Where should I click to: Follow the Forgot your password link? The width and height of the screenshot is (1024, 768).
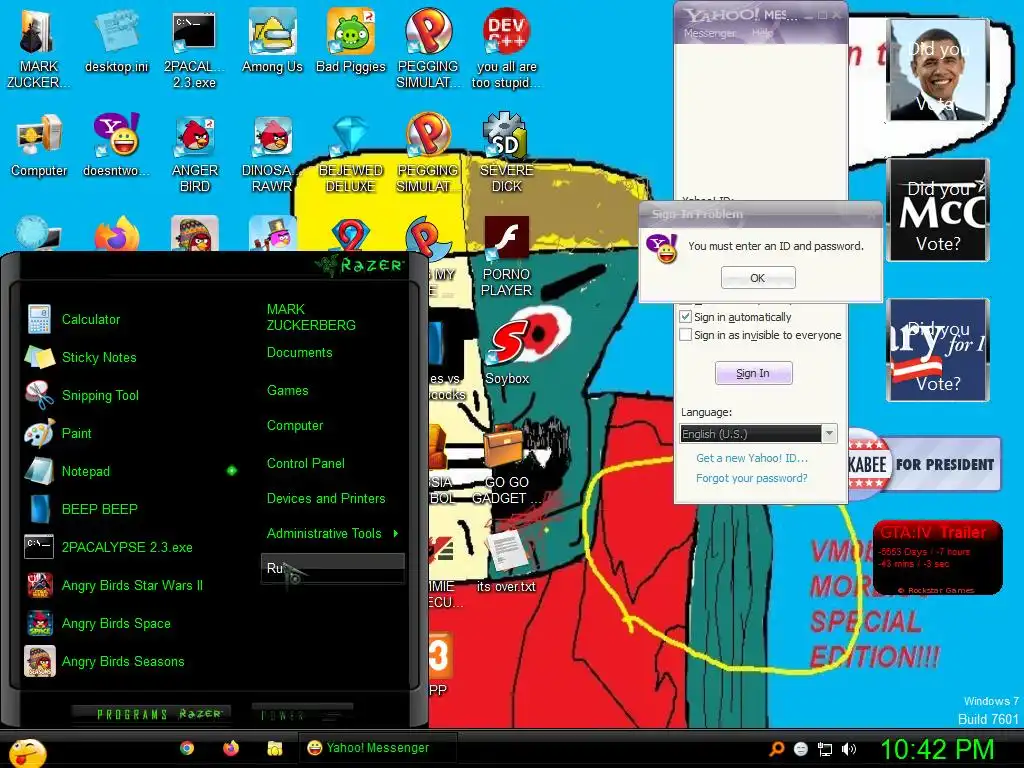pos(752,478)
